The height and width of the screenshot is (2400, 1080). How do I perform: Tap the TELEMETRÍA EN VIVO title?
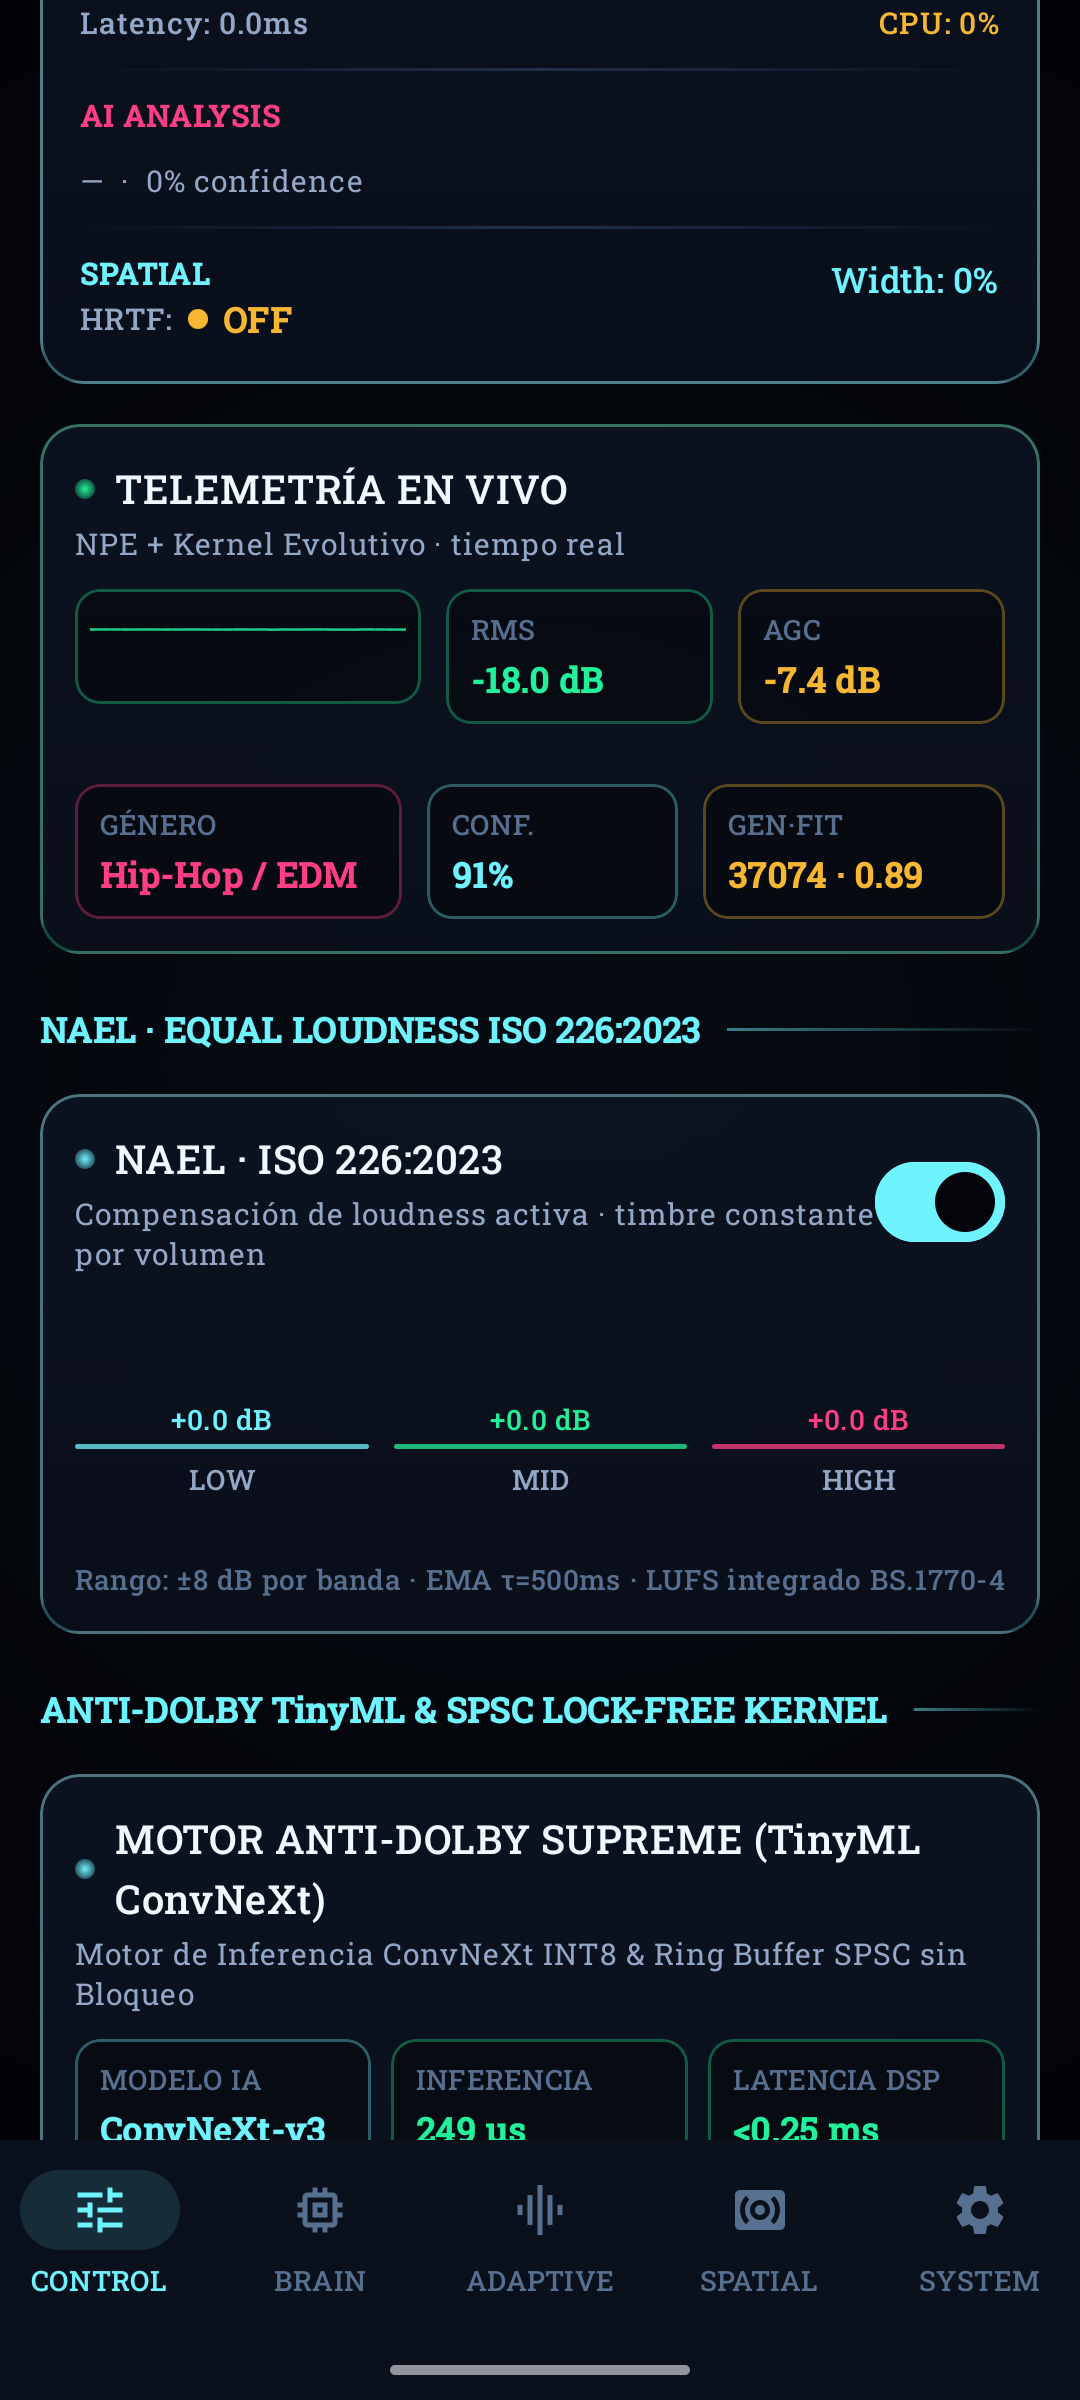click(x=341, y=490)
